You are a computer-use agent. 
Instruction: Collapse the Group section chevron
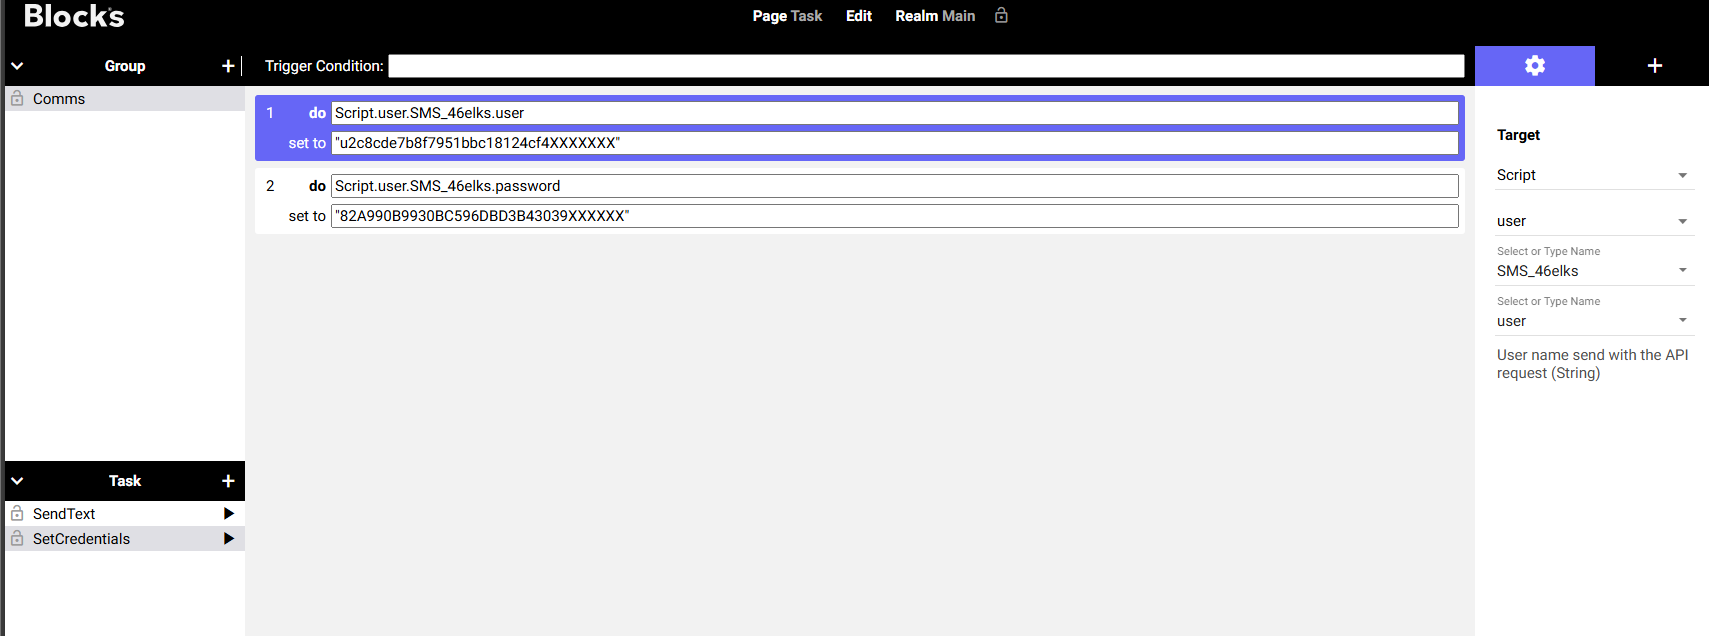(17, 66)
